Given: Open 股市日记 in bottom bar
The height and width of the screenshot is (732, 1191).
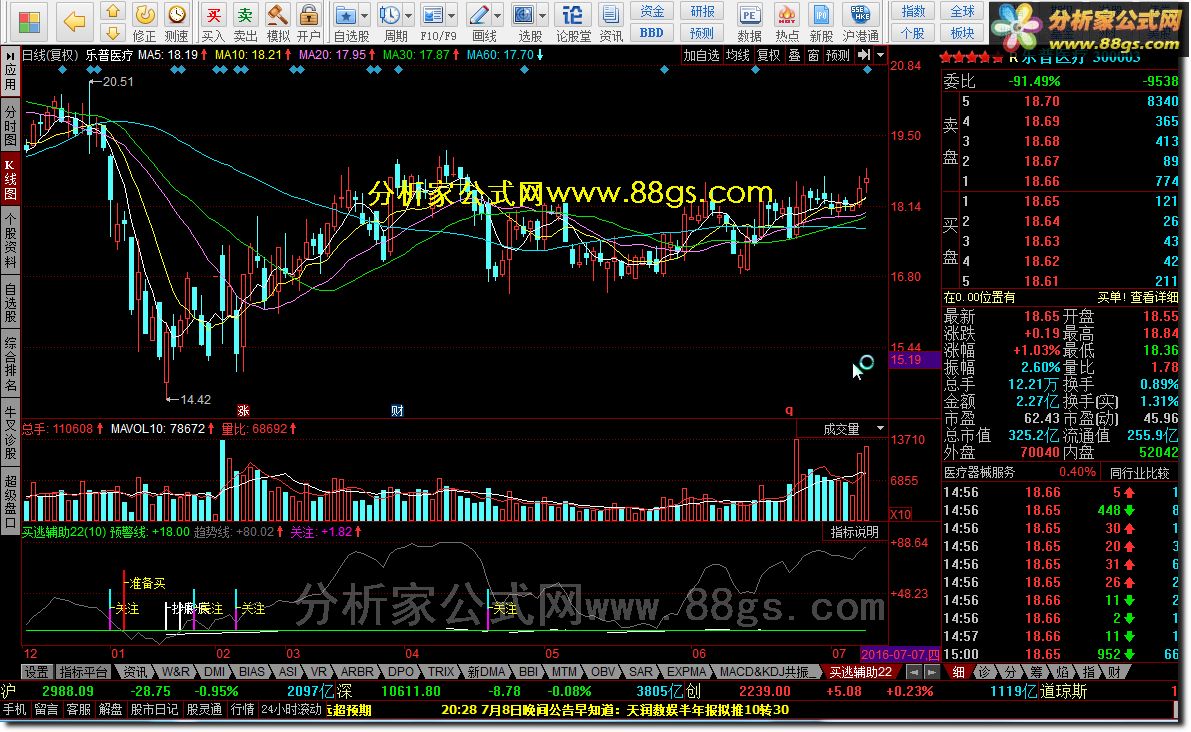Looking at the screenshot, I should (154, 710).
